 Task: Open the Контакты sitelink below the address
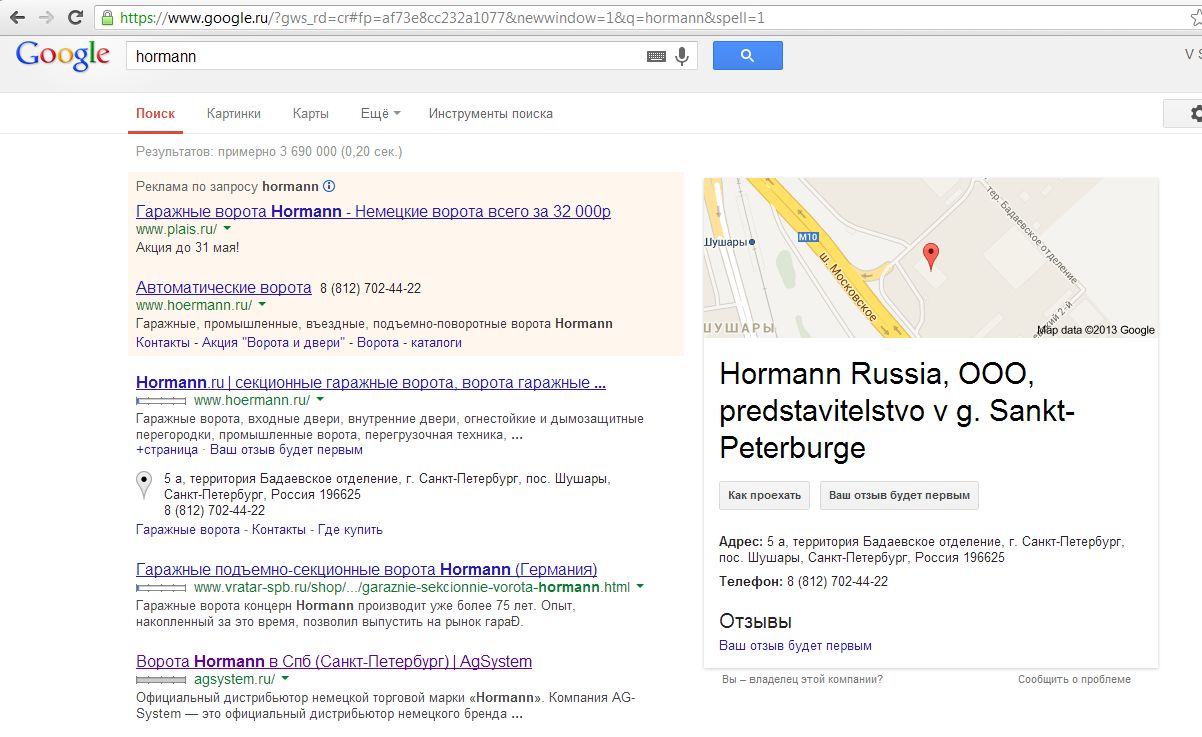(x=279, y=529)
